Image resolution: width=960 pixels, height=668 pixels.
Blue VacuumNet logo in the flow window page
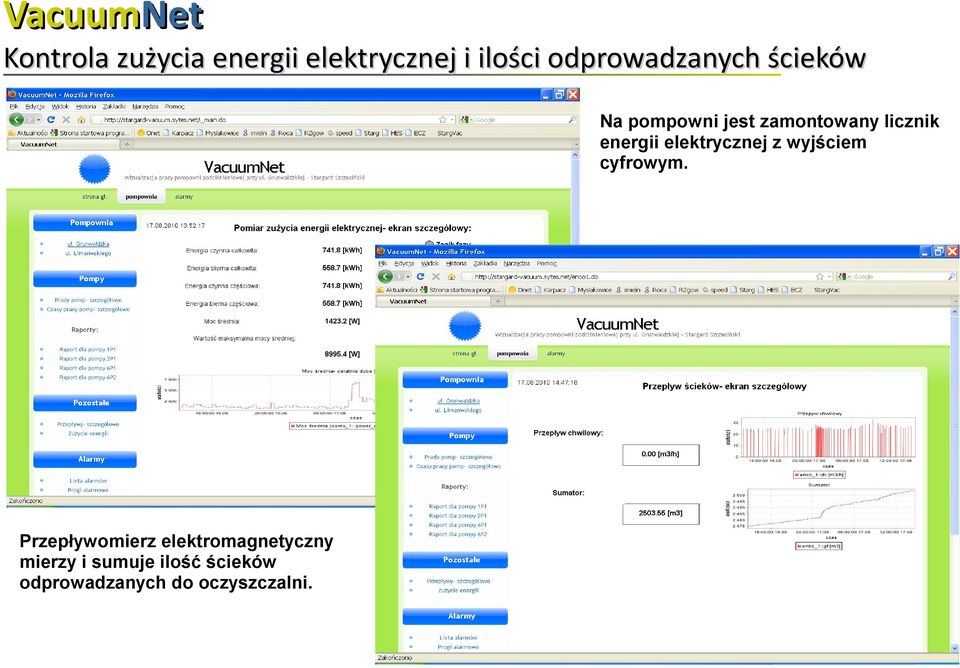(465, 326)
